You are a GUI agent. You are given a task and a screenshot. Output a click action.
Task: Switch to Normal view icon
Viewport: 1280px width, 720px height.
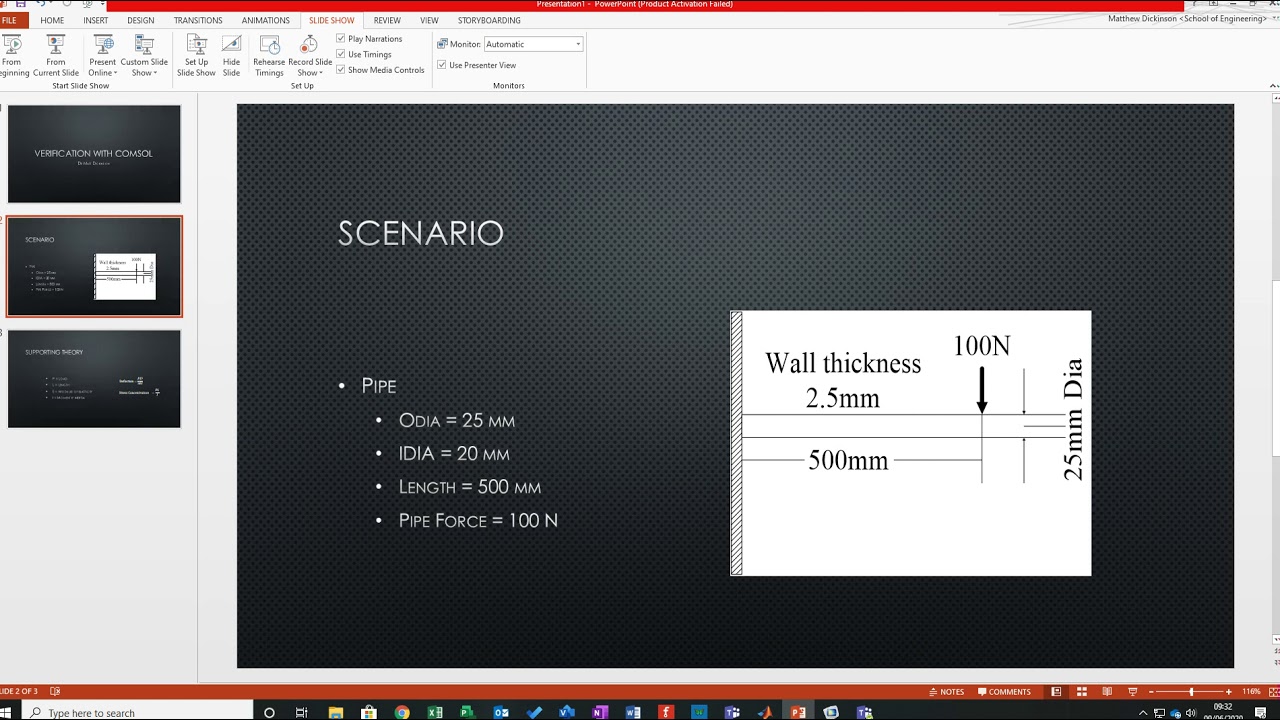click(x=1056, y=691)
